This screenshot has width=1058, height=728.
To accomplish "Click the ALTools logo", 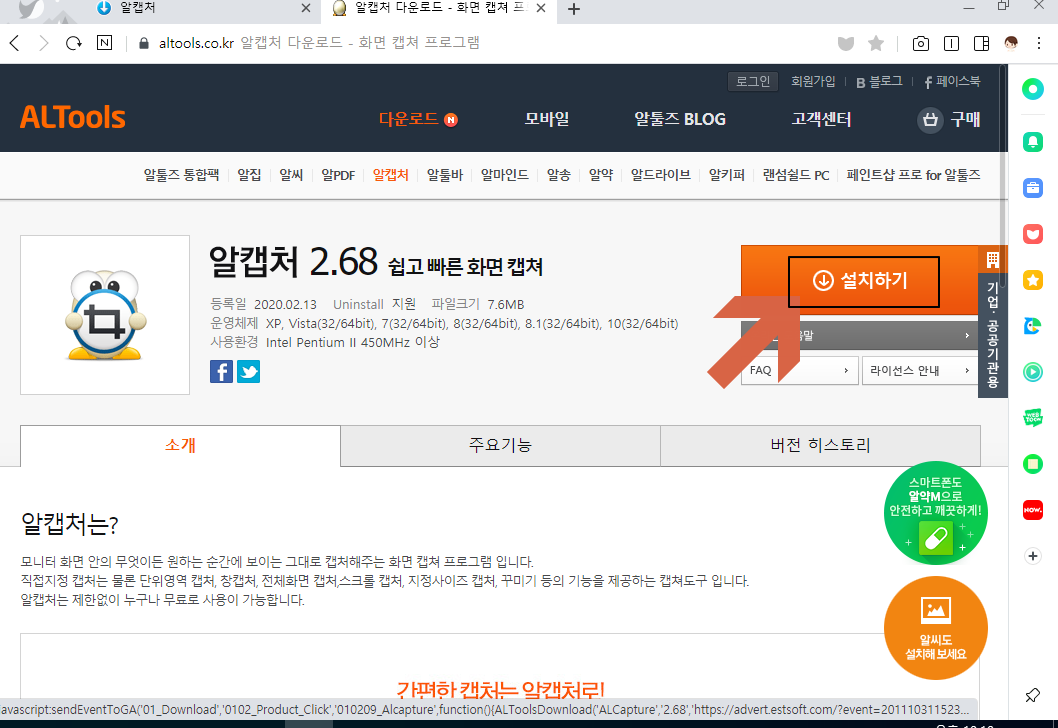I will coord(73,117).
